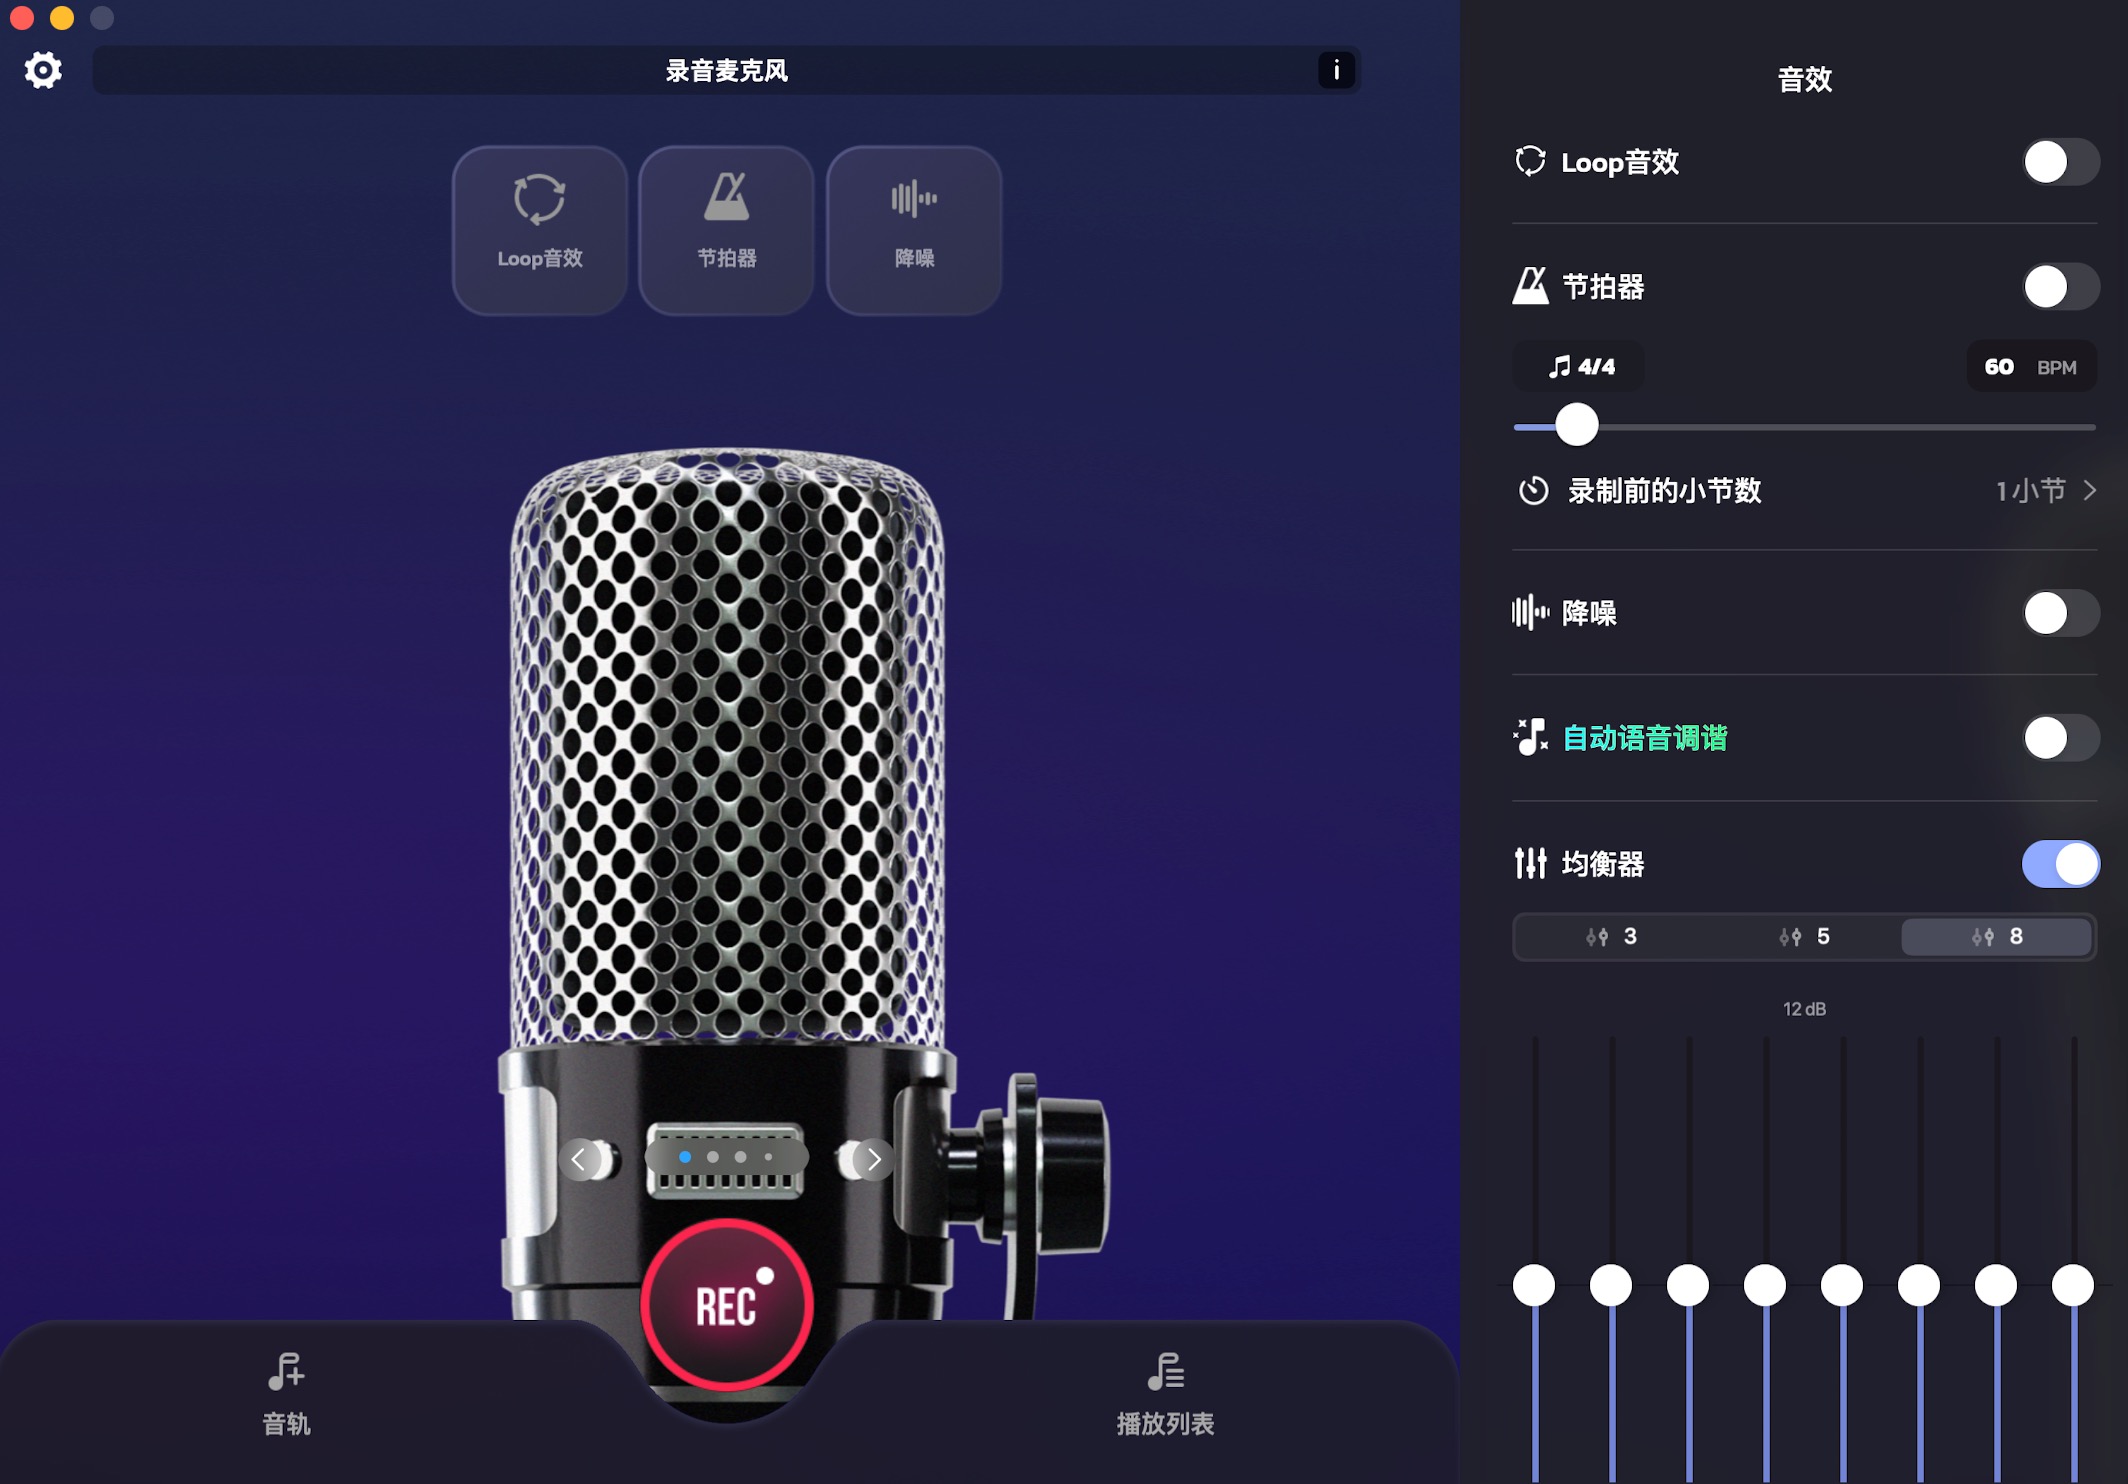Click the Loop音效 quick button under the title
The image size is (2128, 1484).
[540, 230]
